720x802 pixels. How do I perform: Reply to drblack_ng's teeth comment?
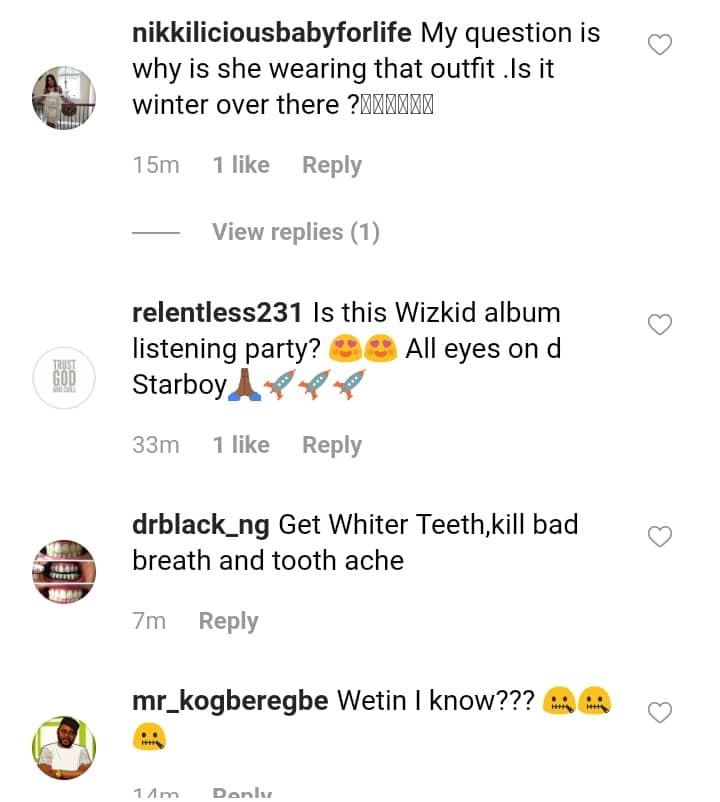pyautogui.click(x=228, y=621)
